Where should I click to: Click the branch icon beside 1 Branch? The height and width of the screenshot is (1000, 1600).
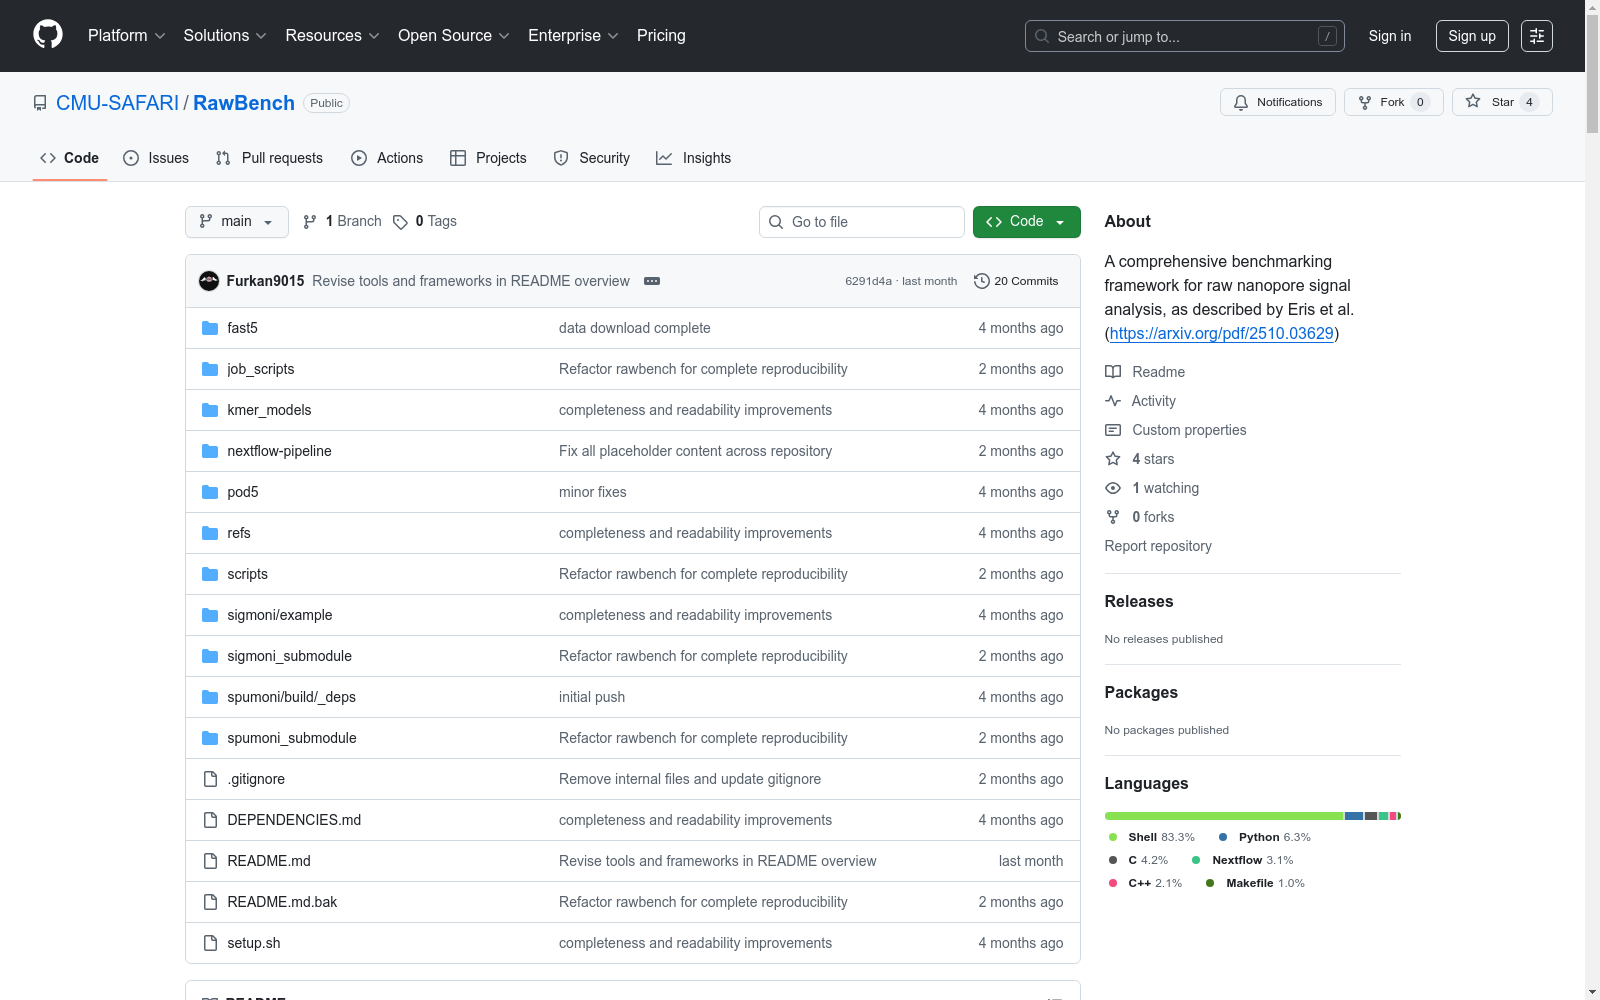coord(310,222)
